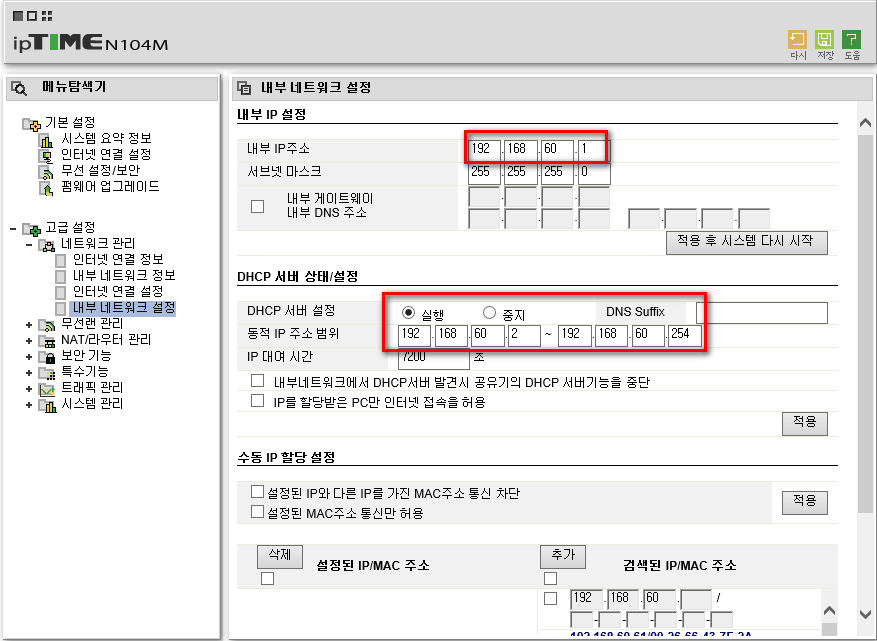The image size is (877, 641).
Task: Collapse the 네트워크 관리 tree node
Action: pos(29,245)
